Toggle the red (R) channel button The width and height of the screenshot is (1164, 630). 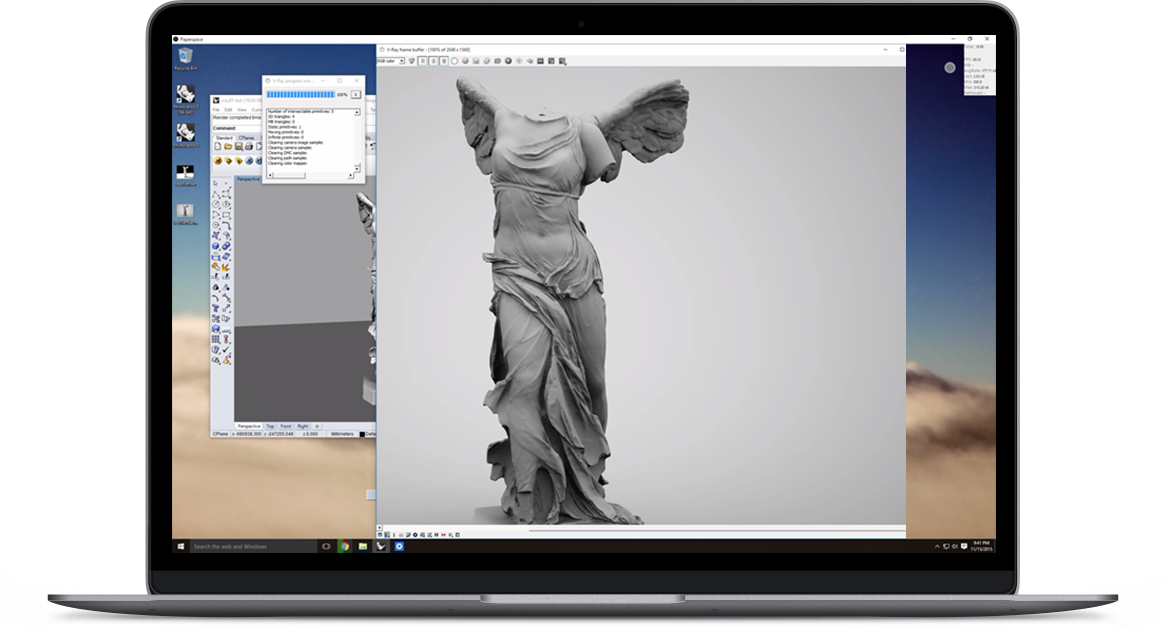point(423,61)
